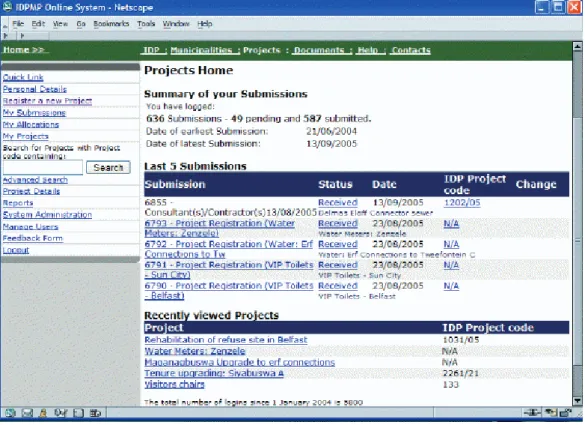Click N/A code link for submission 6790
Screen dimensions: 585x425
coord(451,286)
